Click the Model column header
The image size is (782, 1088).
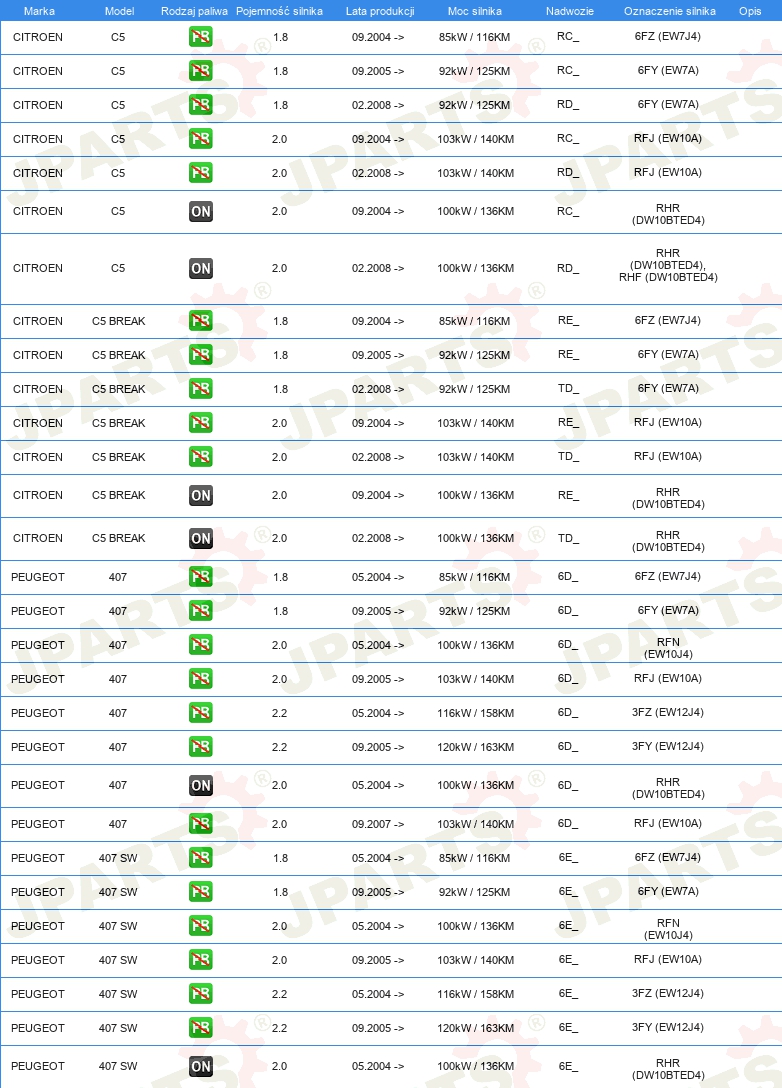(119, 11)
